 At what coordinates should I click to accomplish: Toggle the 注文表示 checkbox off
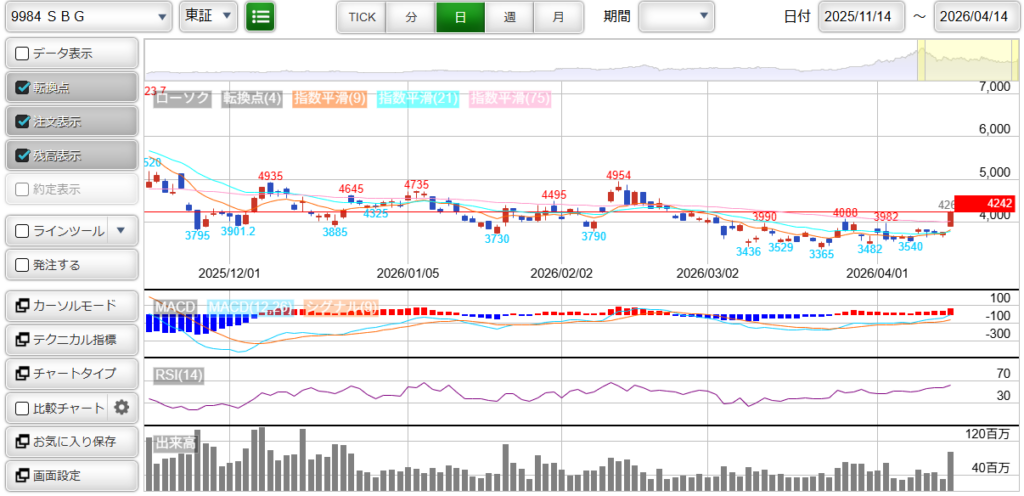(x=23, y=122)
